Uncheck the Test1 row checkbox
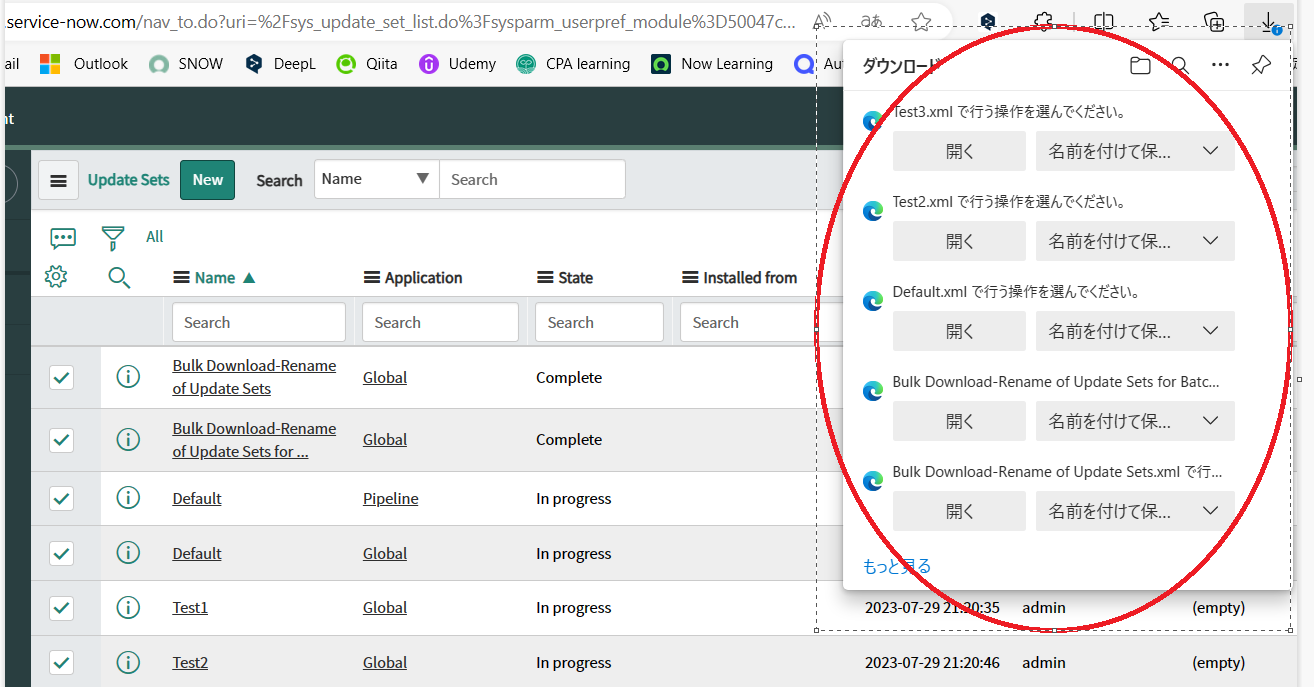Viewport: 1314px width, 687px height. point(61,607)
